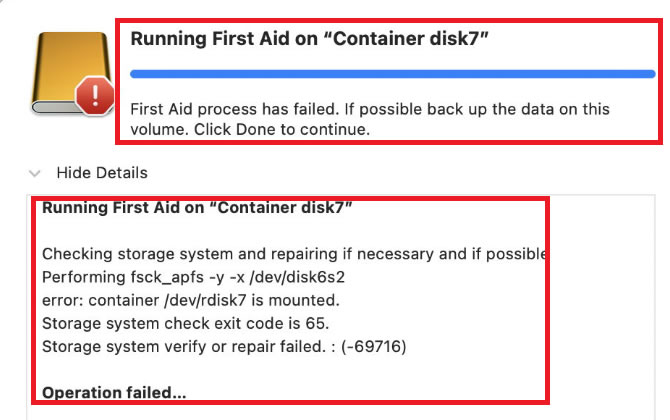
Task: Click the 'Click Done to continue' text
Action: 282,129
